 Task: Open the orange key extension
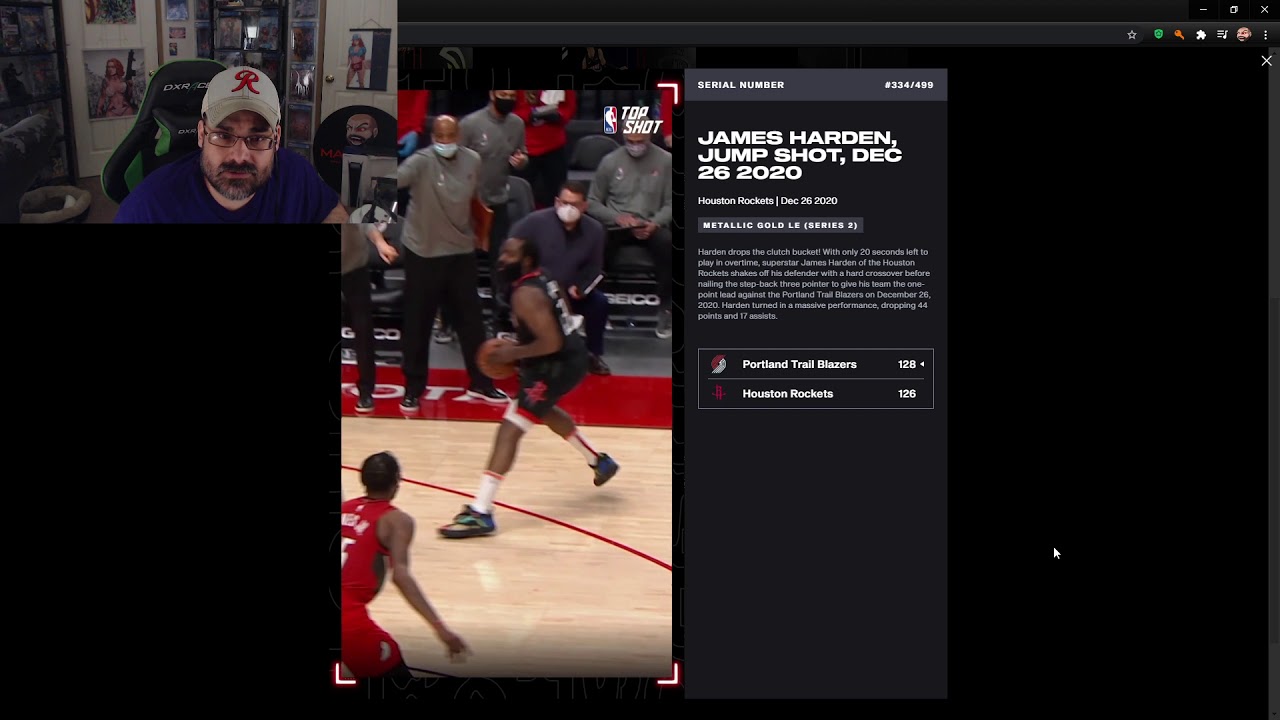[x=1179, y=35]
